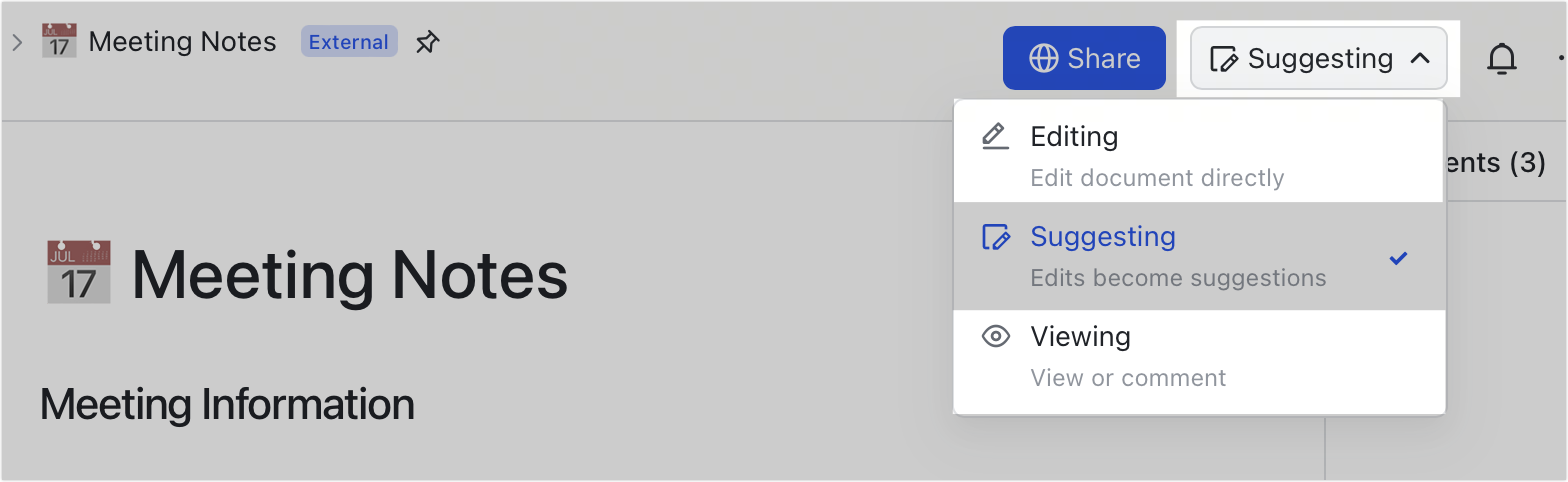Image resolution: width=1568 pixels, height=482 pixels.
Task: Click the edit-note icon in Suggesting button
Action: [x=1224, y=59]
